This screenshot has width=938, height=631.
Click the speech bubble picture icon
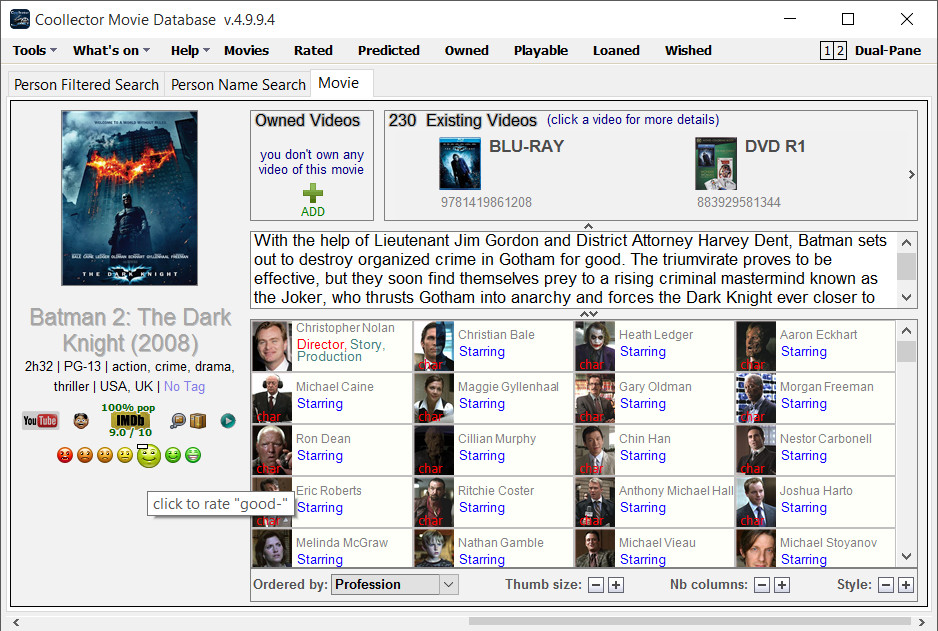(x=178, y=421)
